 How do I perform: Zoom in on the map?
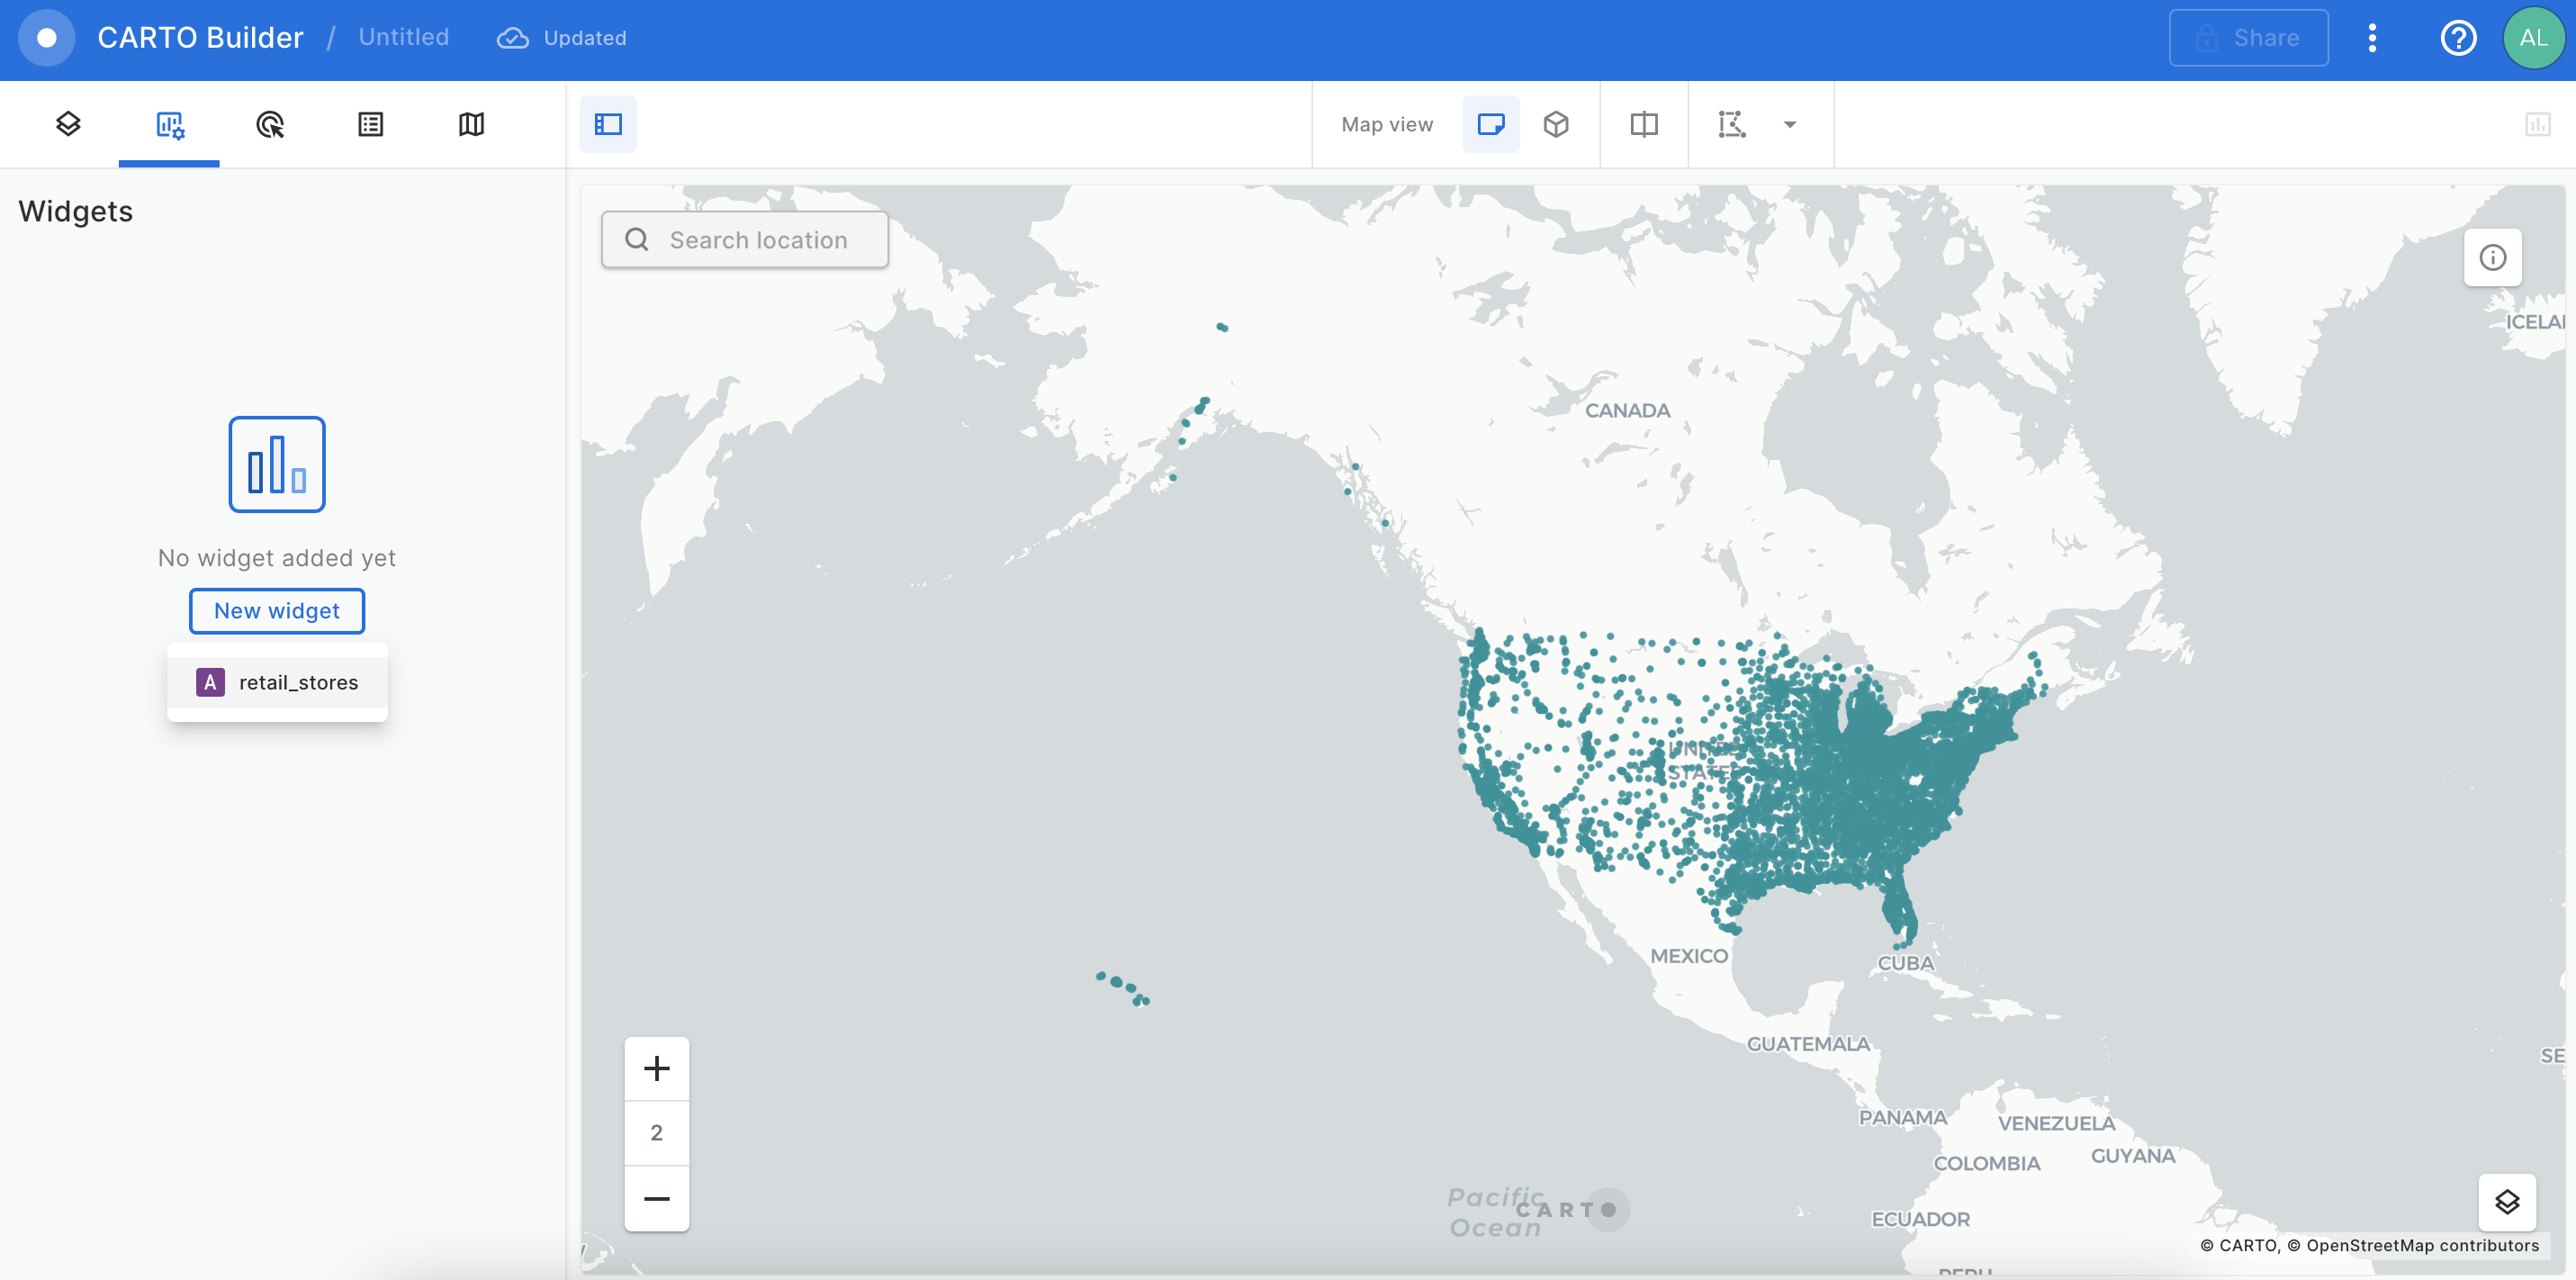click(x=656, y=1068)
